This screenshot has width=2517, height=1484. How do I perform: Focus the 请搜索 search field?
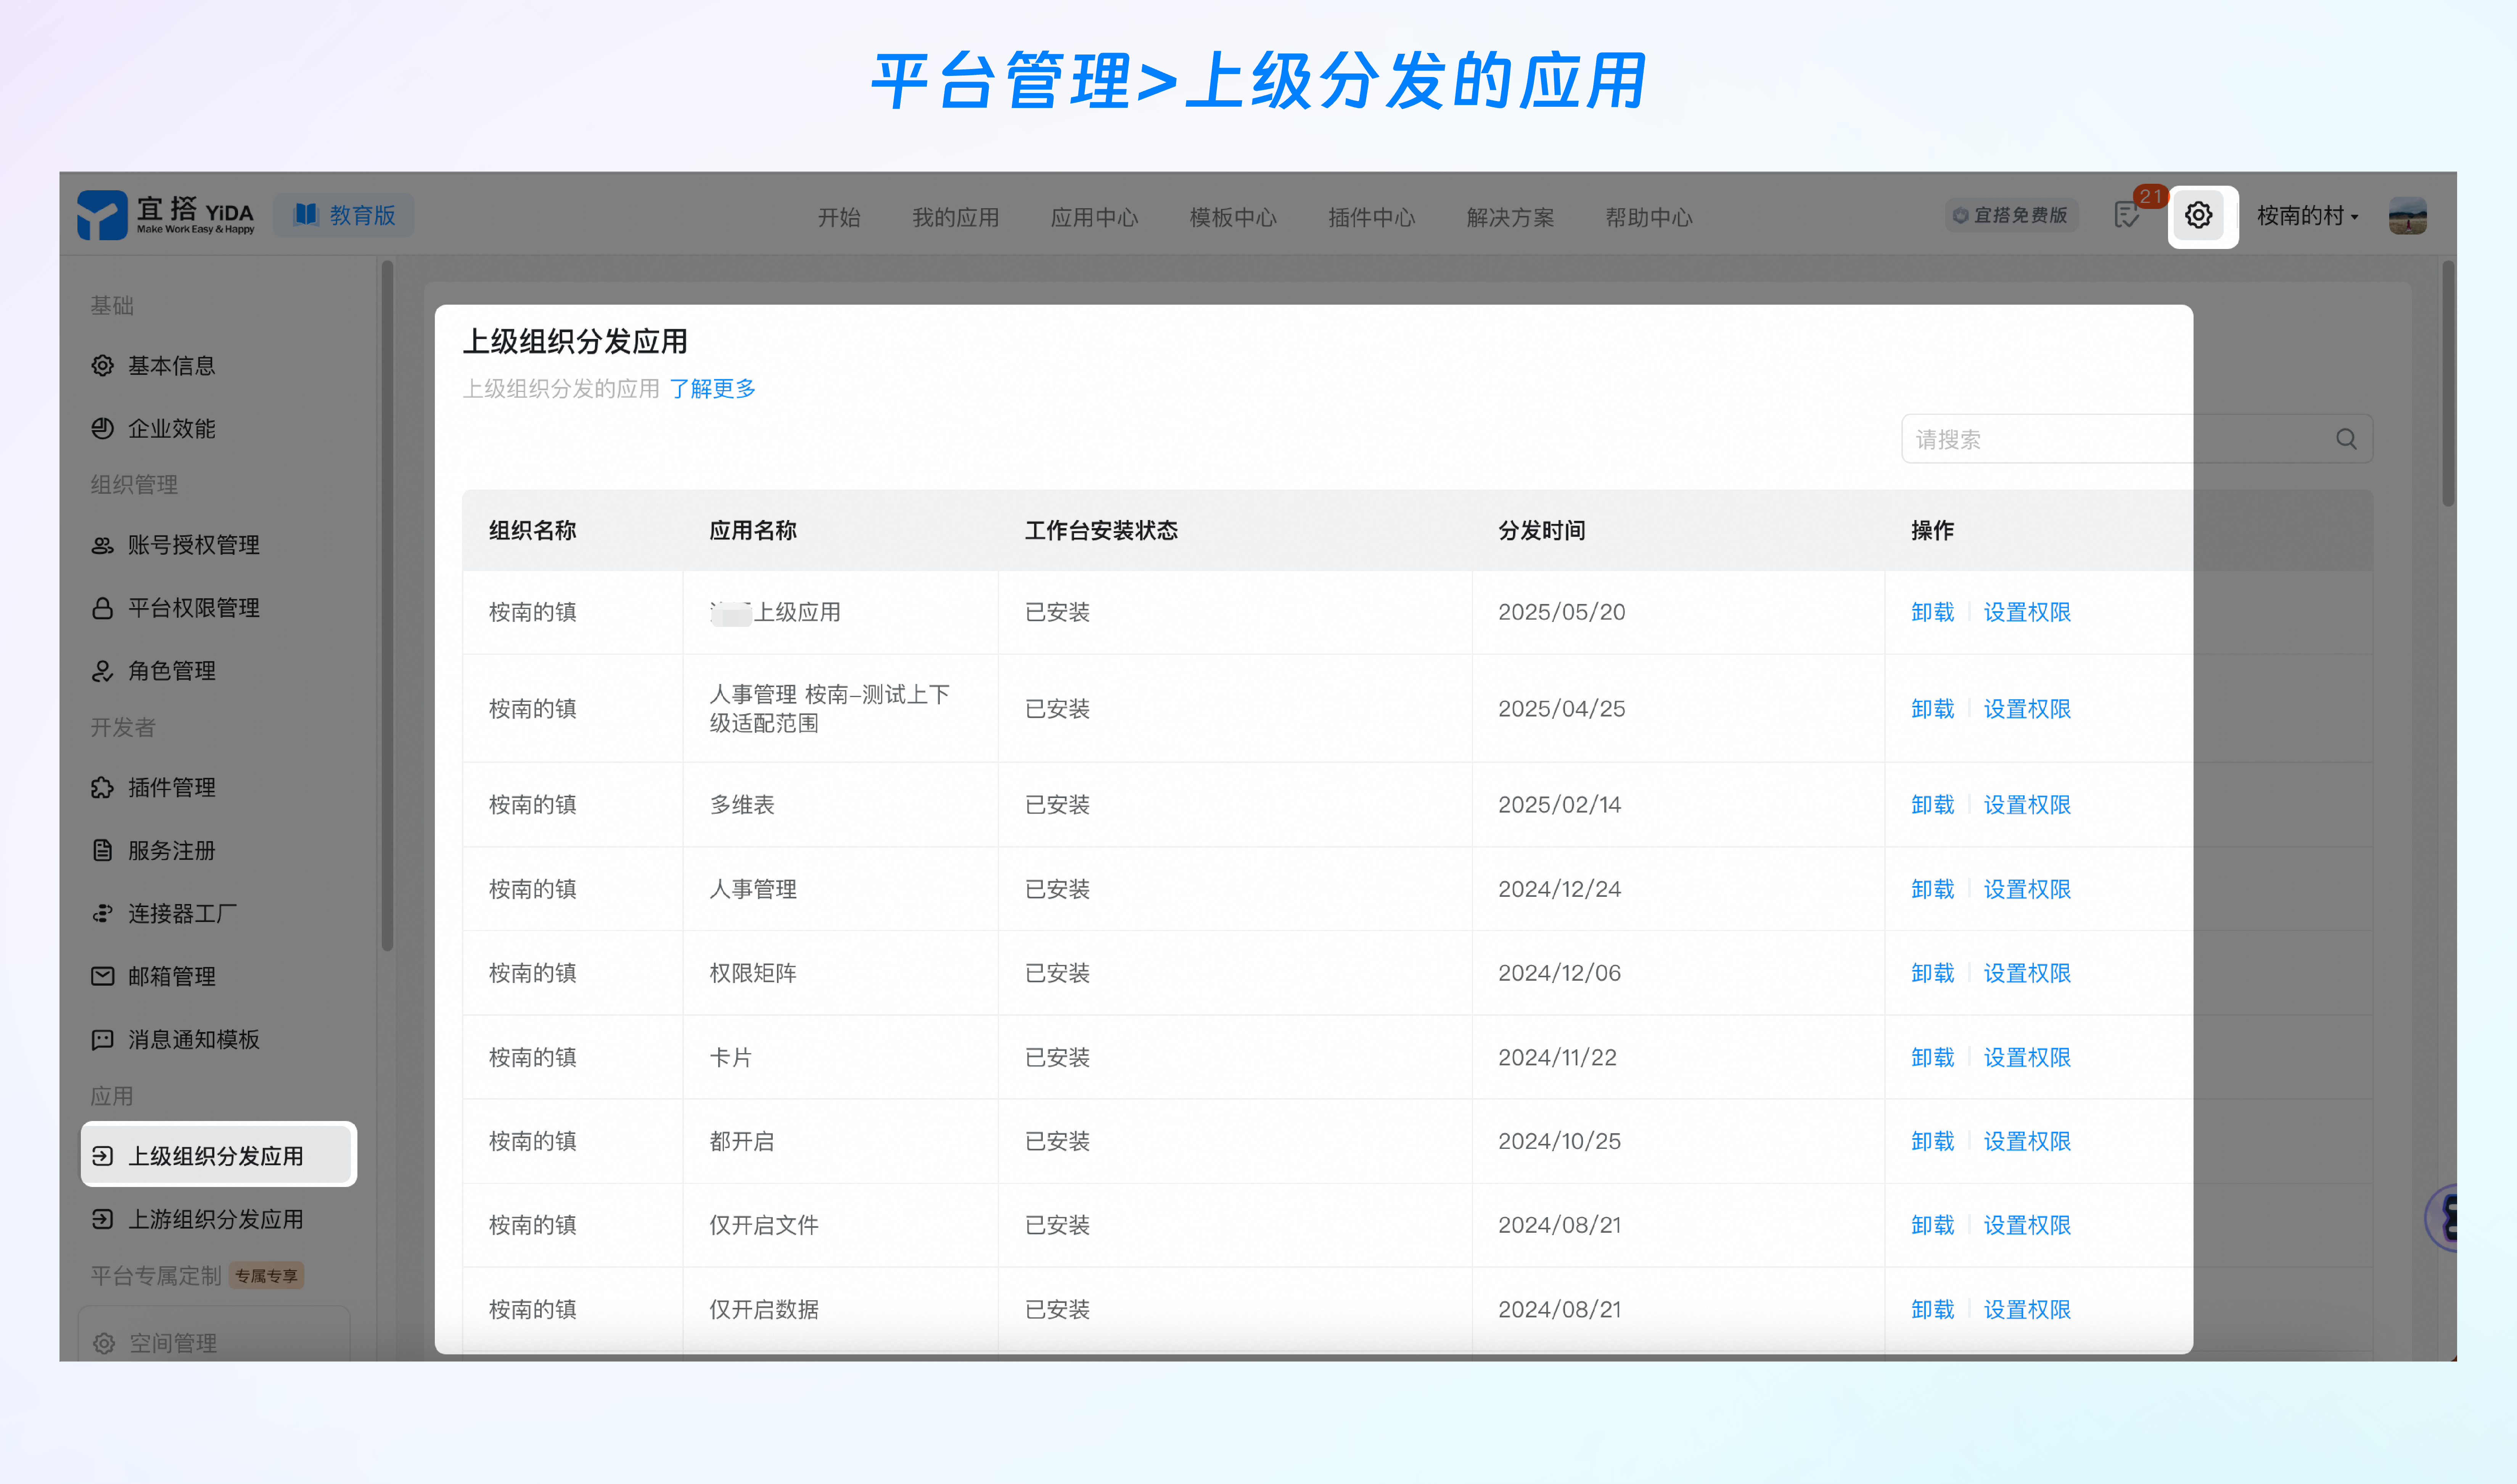click(2137, 439)
